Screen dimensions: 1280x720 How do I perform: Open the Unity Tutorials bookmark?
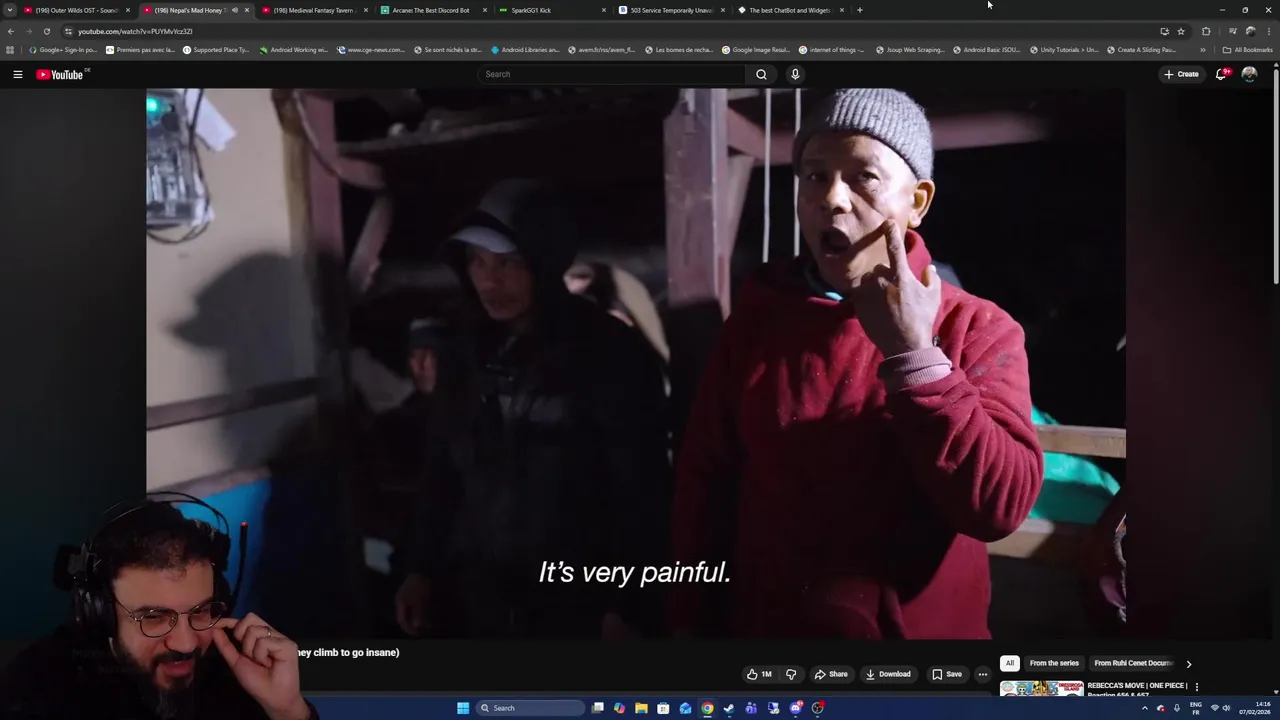1063,49
